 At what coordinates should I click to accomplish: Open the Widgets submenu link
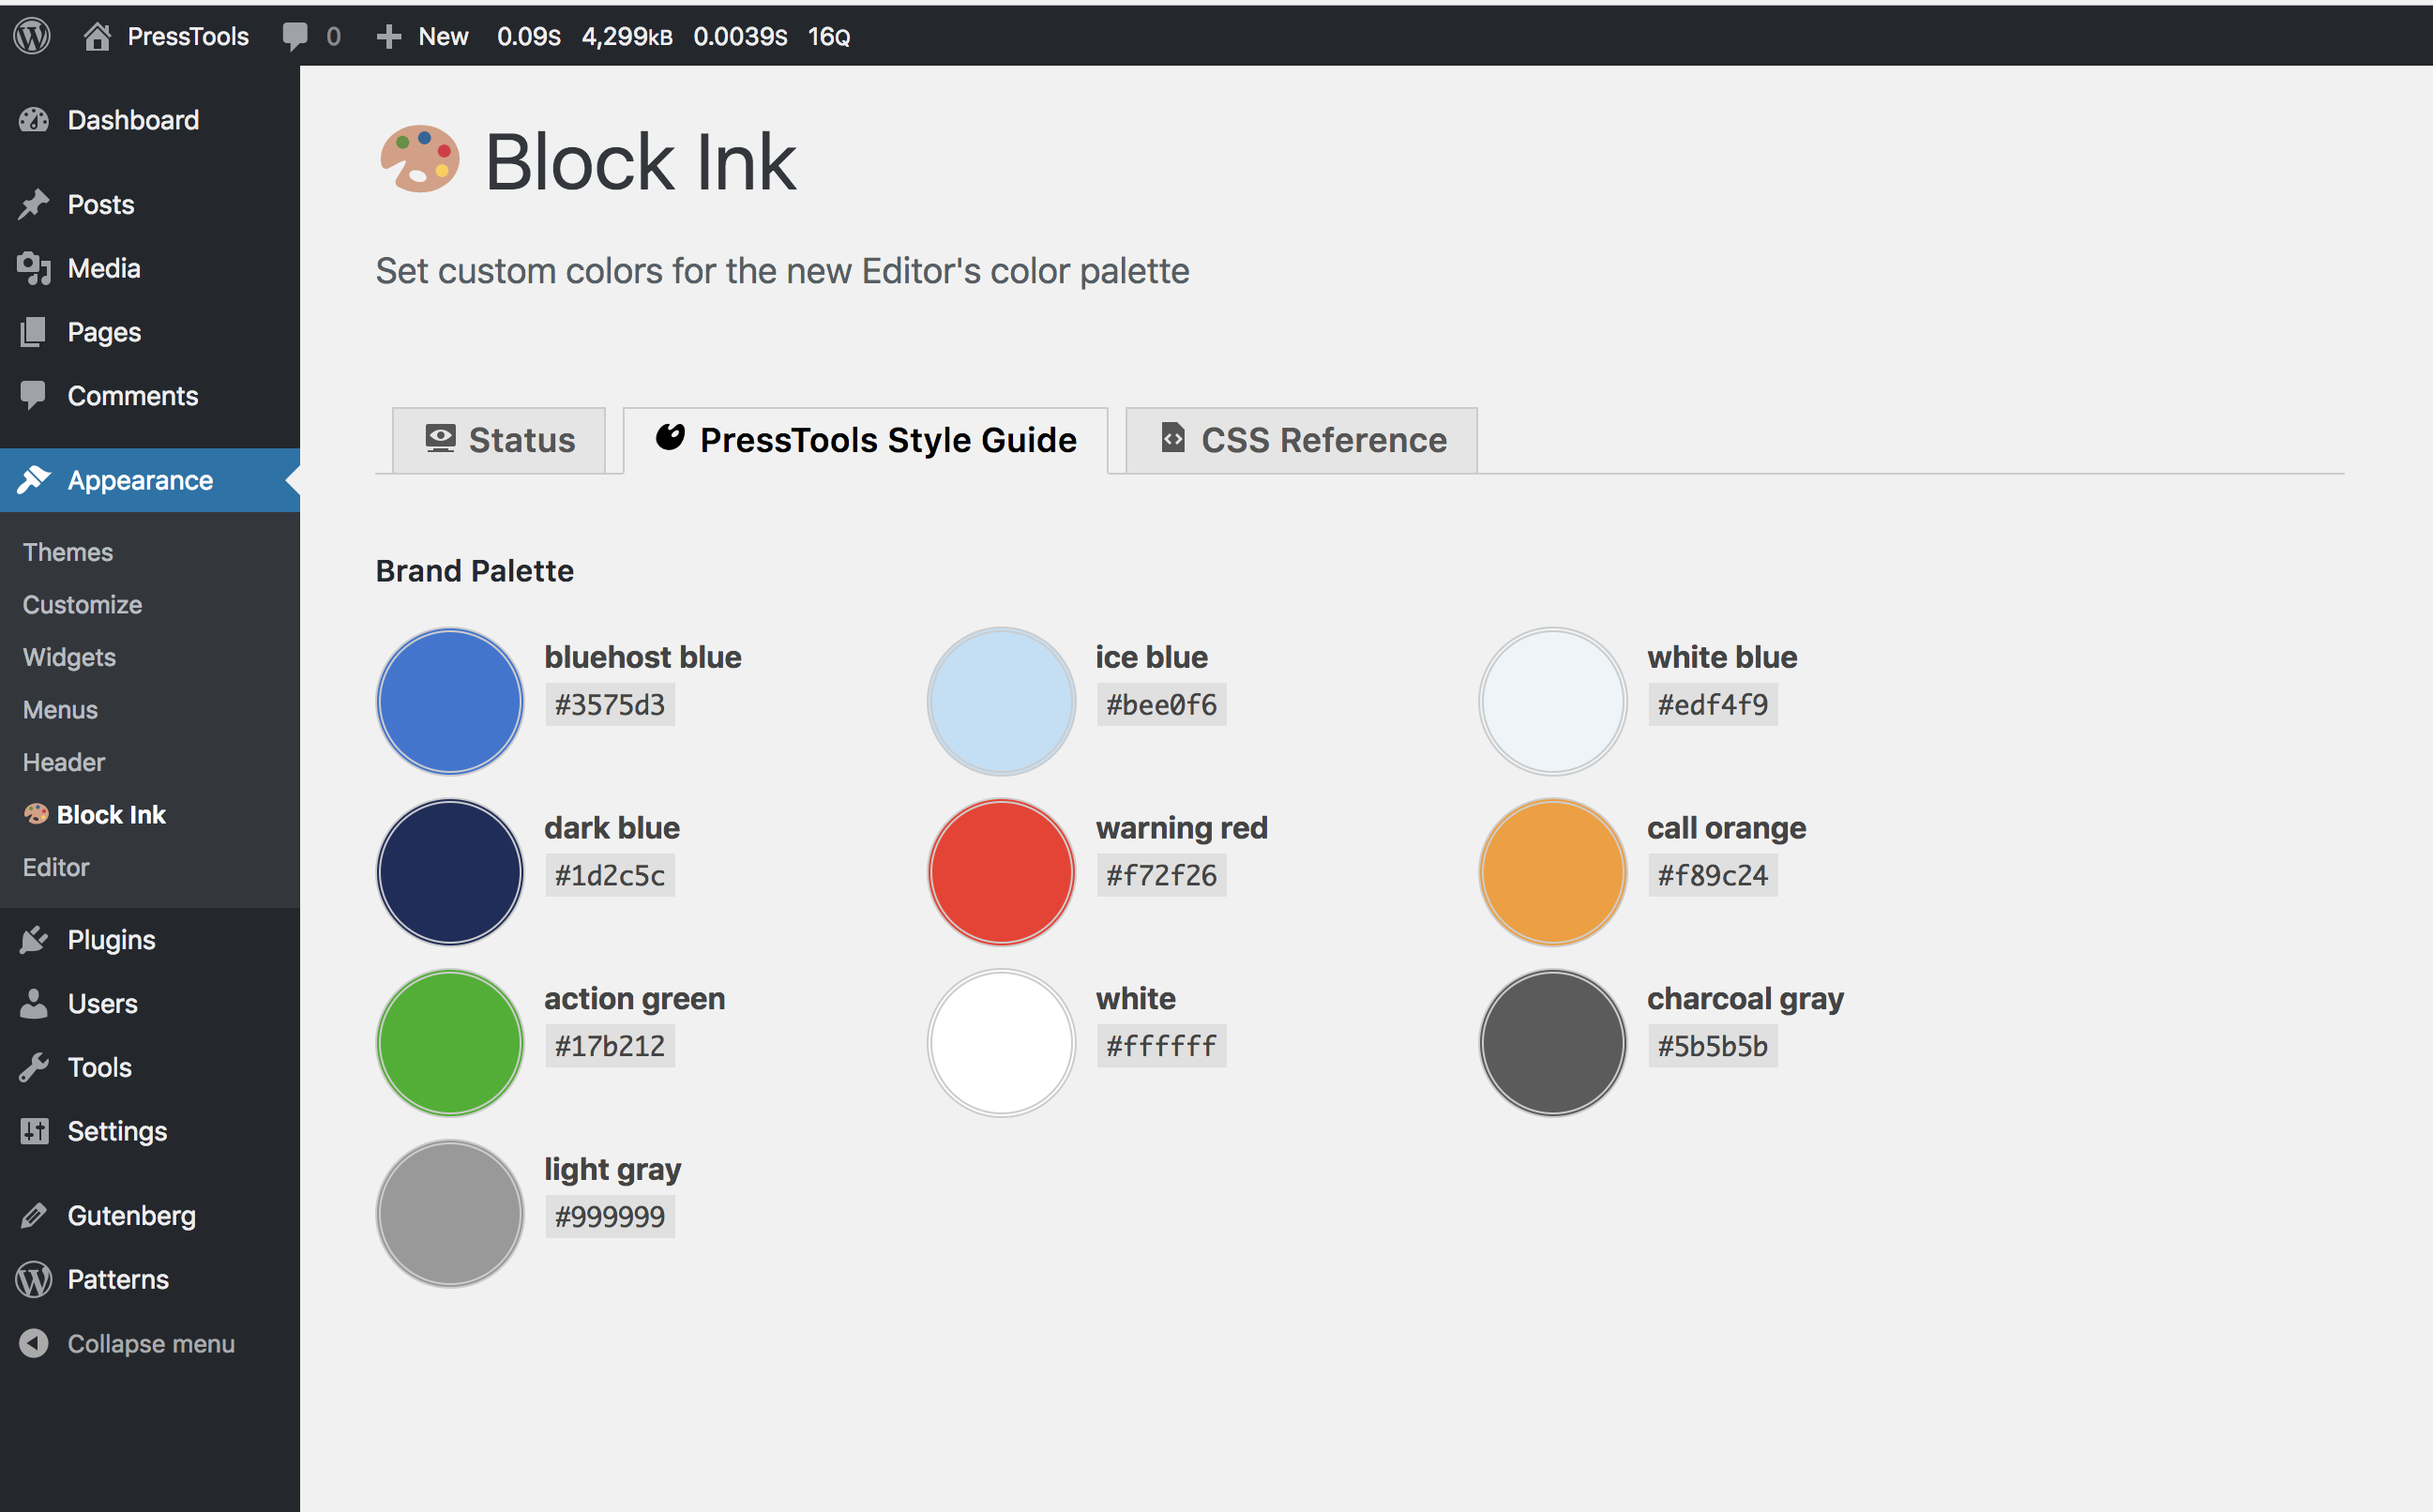click(x=69, y=657)
